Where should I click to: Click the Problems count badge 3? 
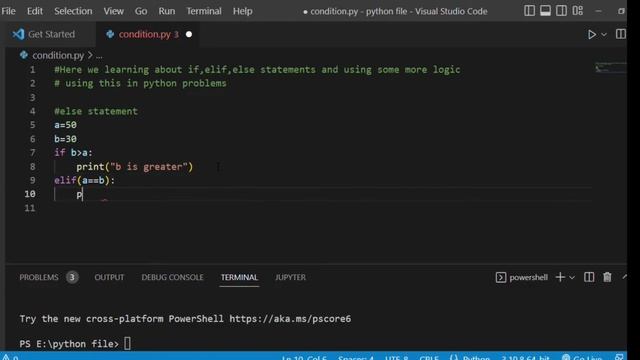(72, 277)
